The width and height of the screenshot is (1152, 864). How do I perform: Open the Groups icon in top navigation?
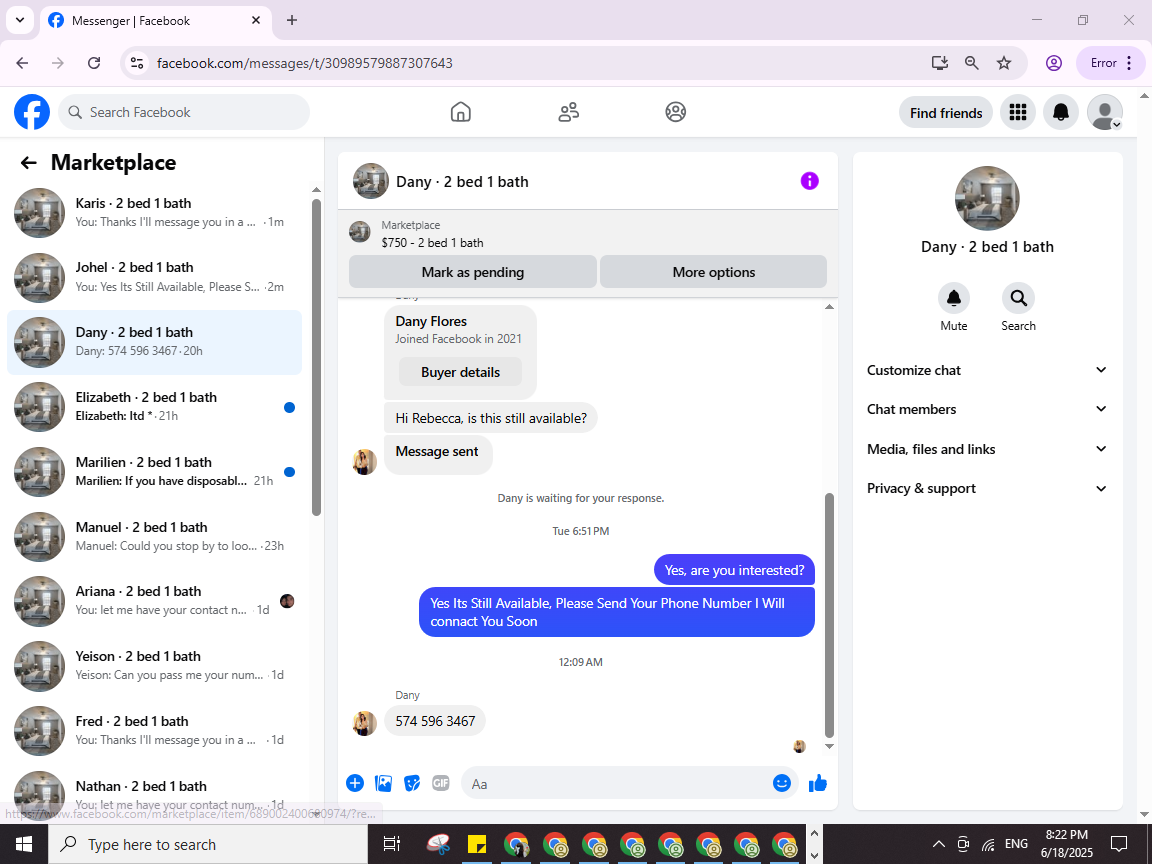675,112
